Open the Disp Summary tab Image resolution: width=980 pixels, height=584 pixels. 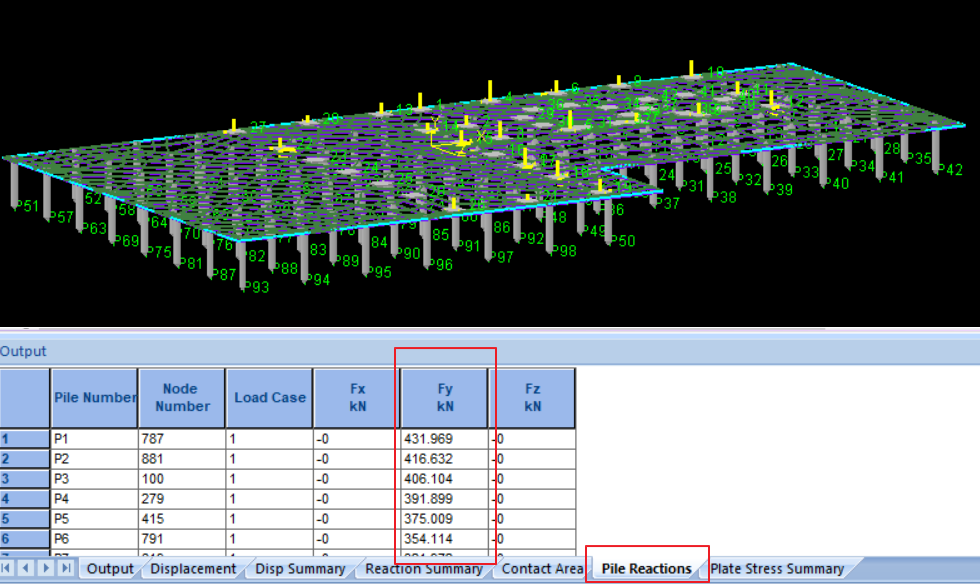[300, 569]
